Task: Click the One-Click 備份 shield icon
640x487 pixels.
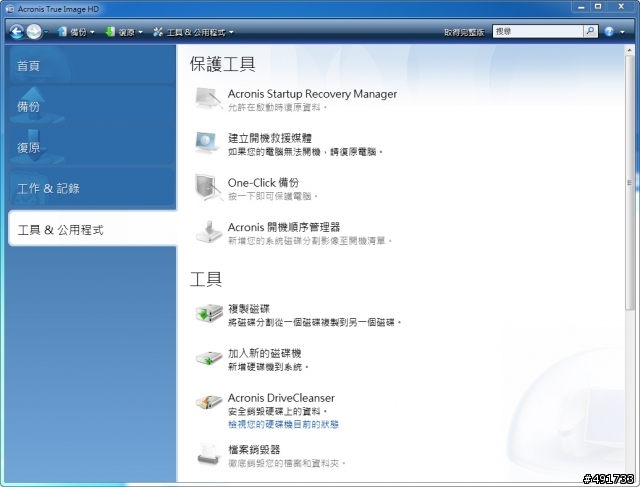Action: tap(209, 187)
